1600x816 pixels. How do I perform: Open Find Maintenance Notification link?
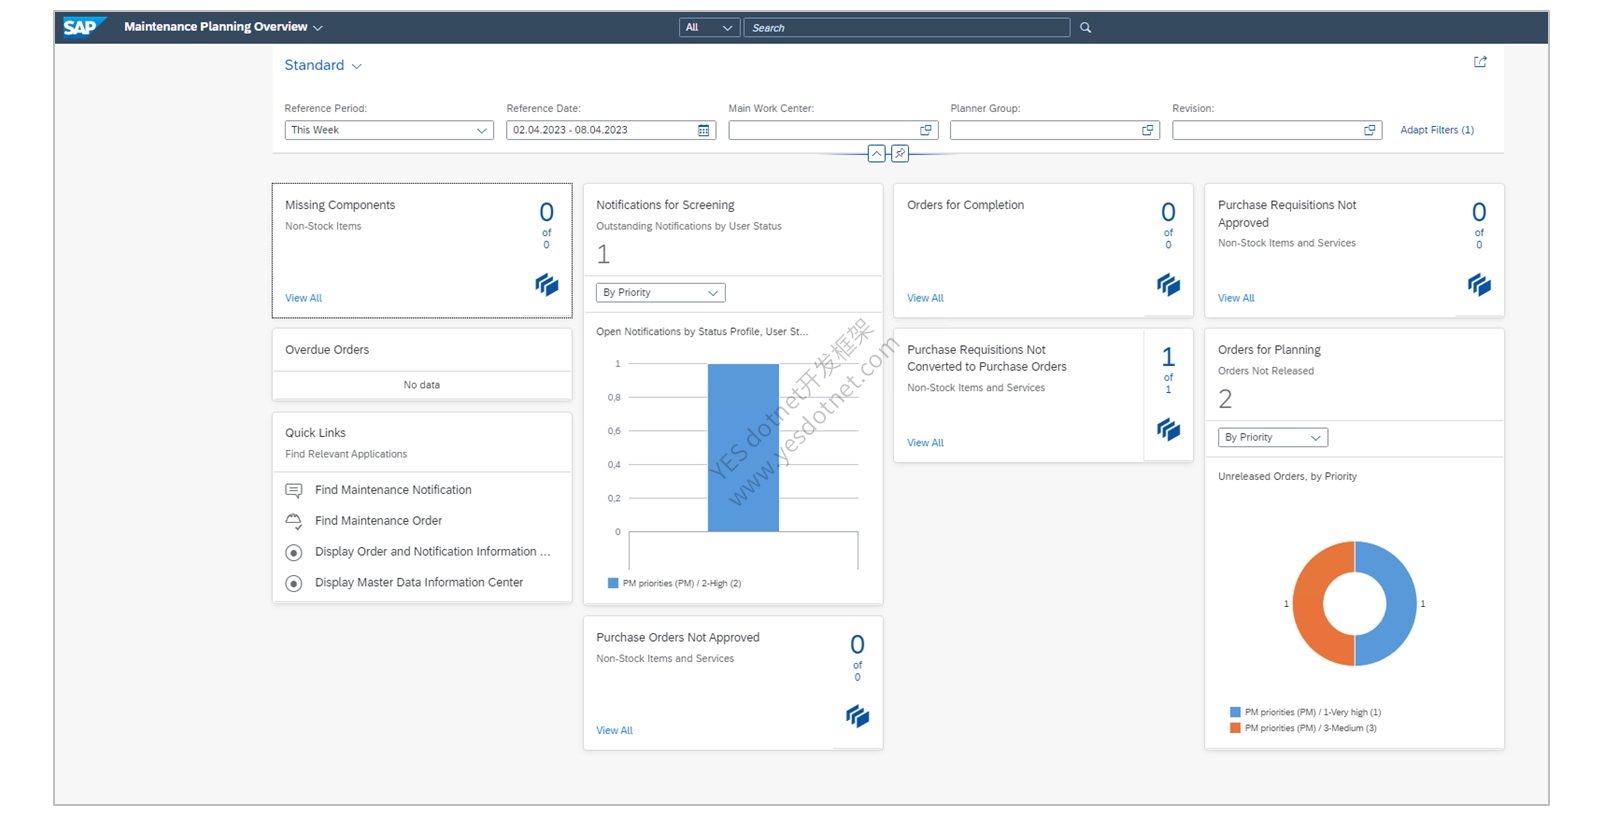(x=393, y=490)
